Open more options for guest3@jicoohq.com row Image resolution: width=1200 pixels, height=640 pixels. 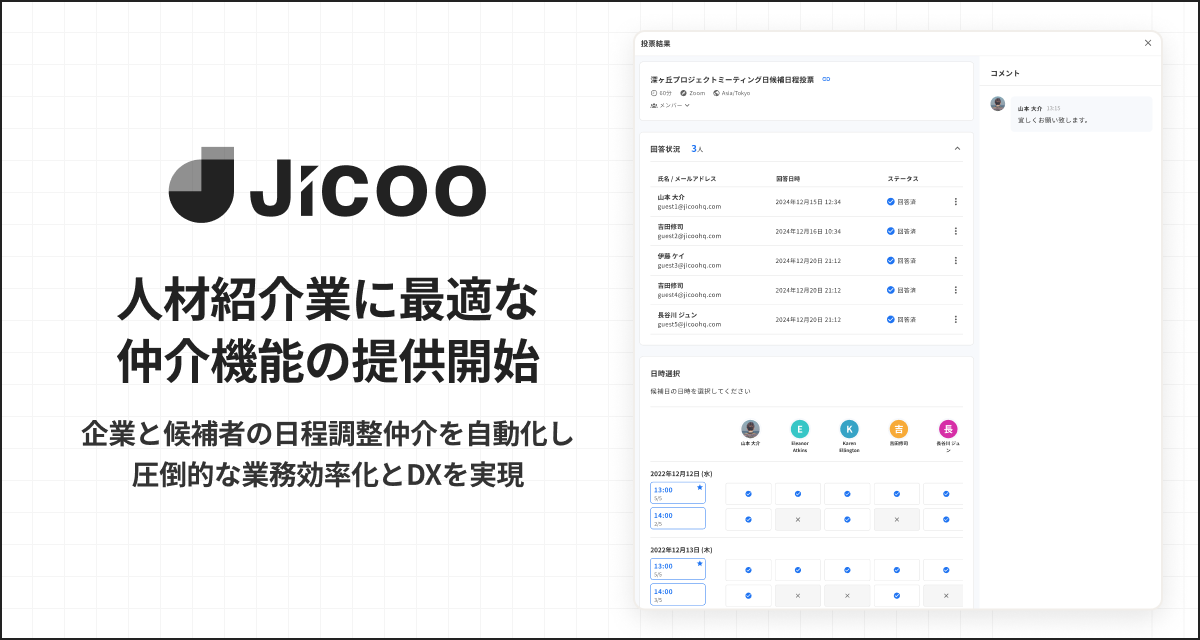tap(955, 260)
